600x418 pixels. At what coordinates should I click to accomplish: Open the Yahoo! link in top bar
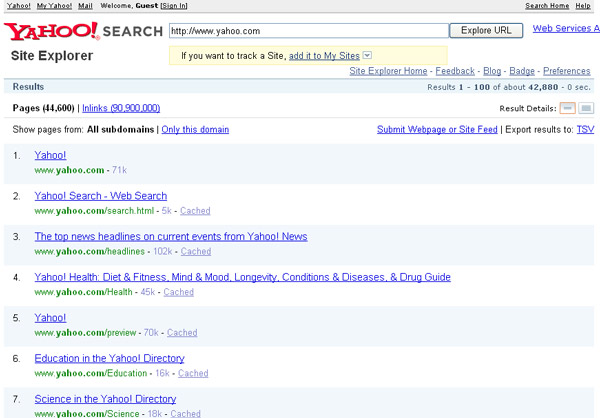coord(19,6)
